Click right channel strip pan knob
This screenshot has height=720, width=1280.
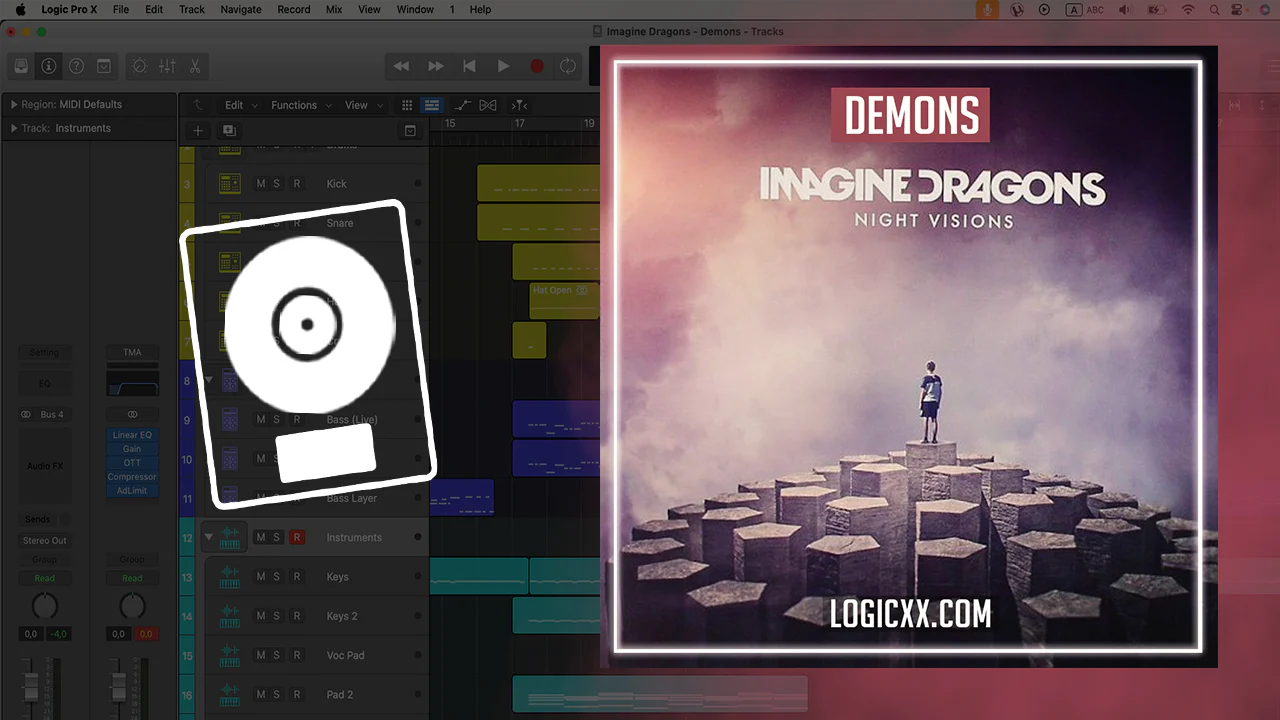[132, 605]
